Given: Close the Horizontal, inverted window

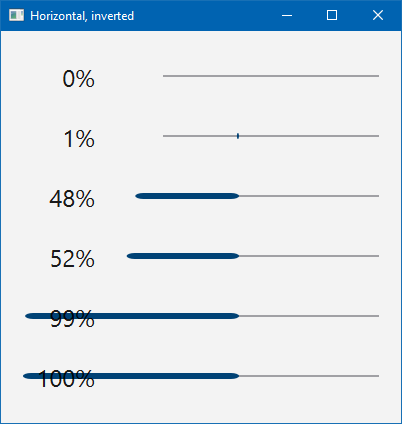Looking at the screenshot, I should coord(378,15).
